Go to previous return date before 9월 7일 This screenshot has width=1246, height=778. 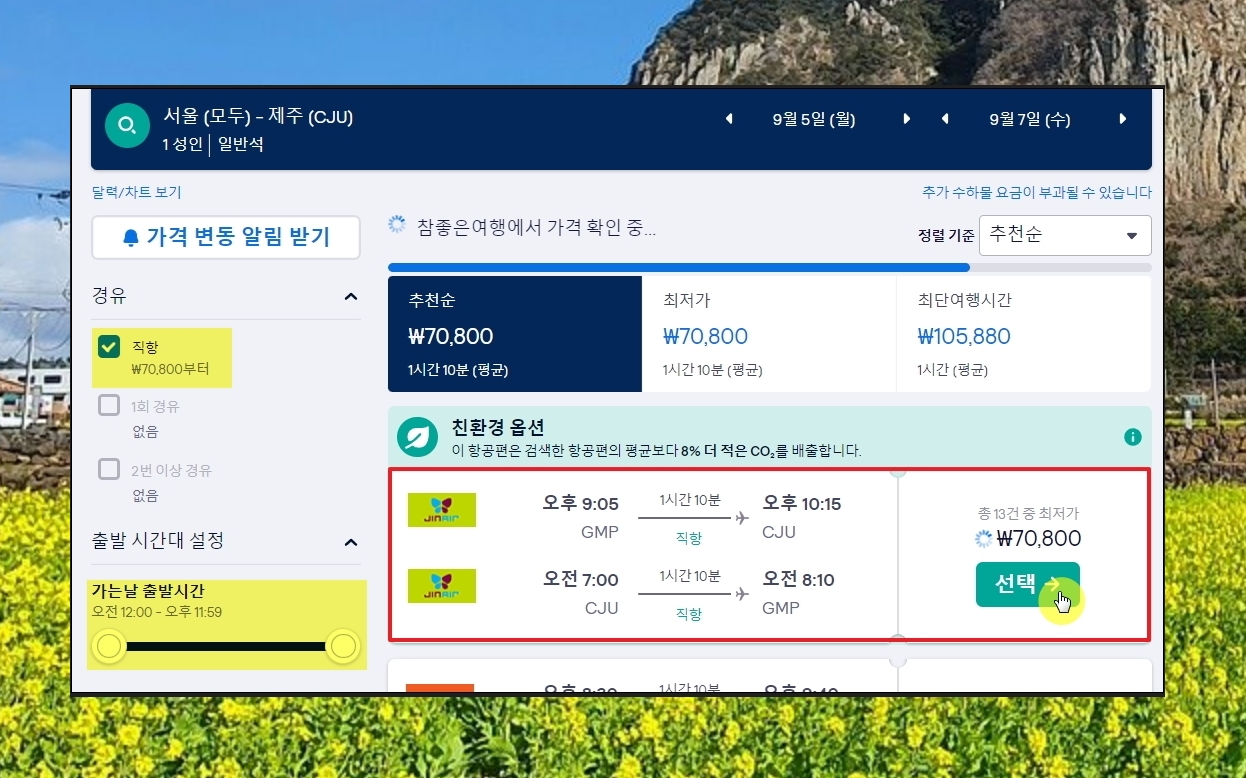click(945, 119)
